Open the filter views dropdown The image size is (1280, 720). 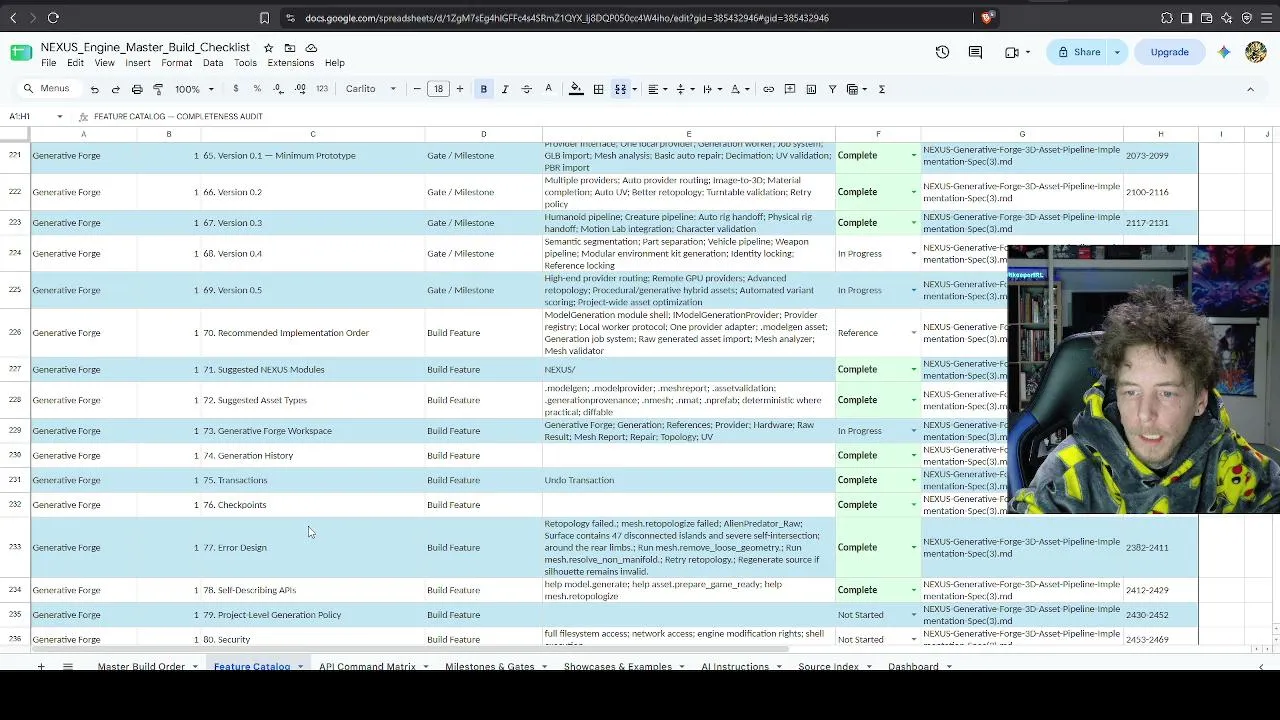856,89
